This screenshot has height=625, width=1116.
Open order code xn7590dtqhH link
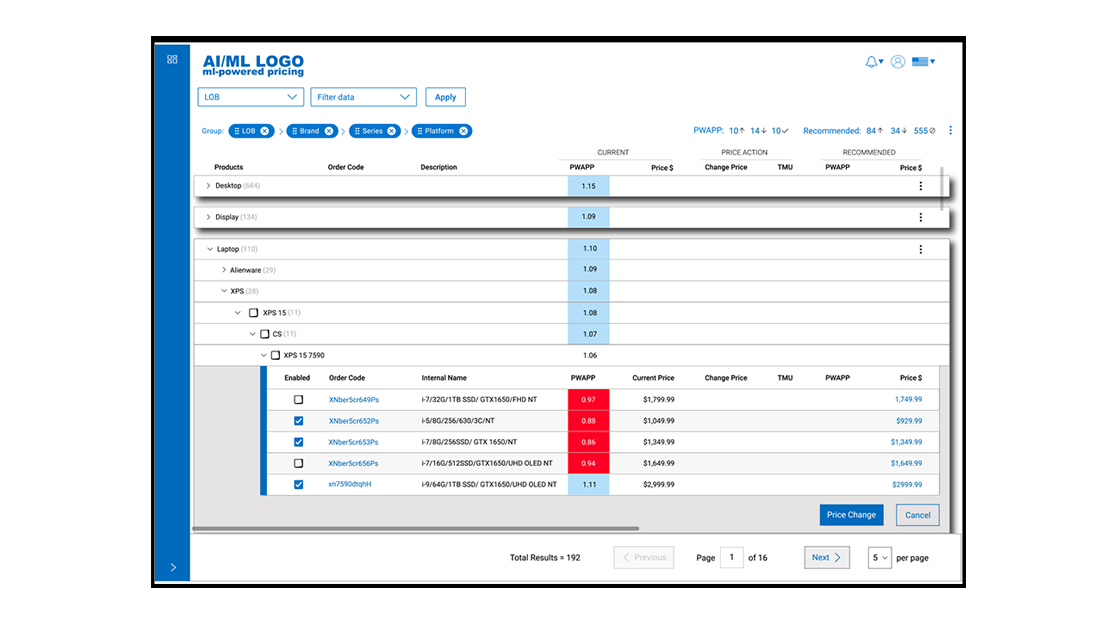pyautogui.click(x=349, y=484)
